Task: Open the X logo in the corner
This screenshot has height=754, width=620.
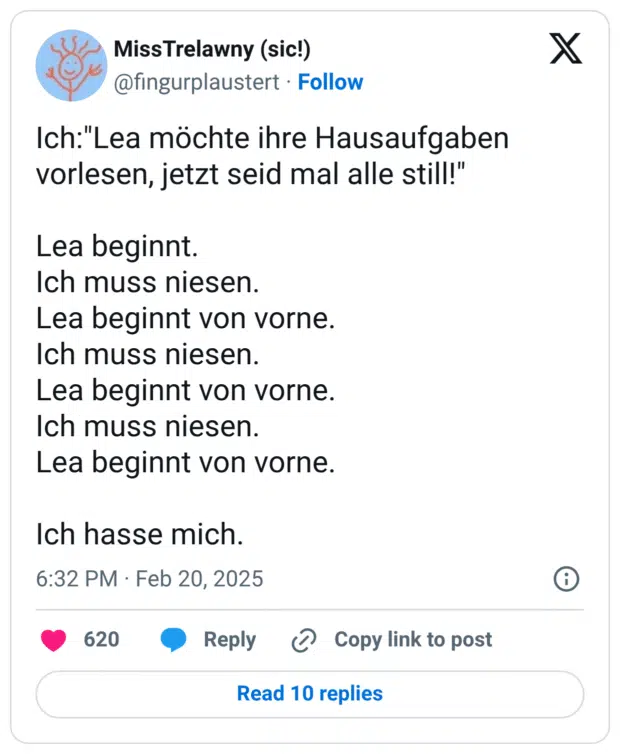Action: click(x=566, y=49)
